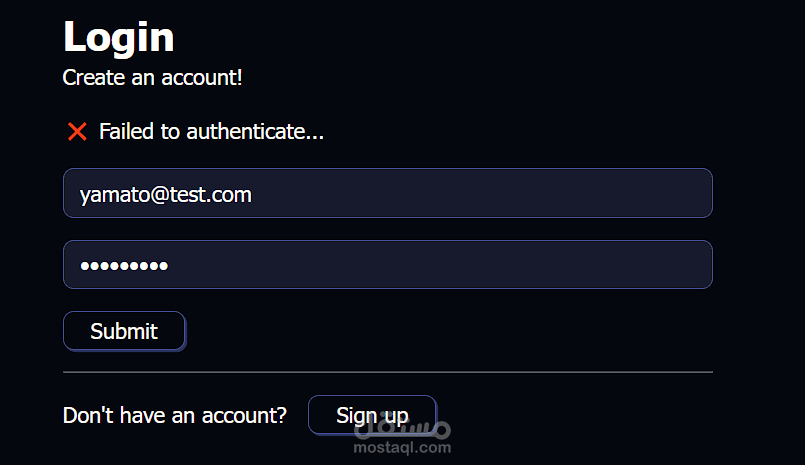Click the empty right side of password field

click(x=550, y=265)
